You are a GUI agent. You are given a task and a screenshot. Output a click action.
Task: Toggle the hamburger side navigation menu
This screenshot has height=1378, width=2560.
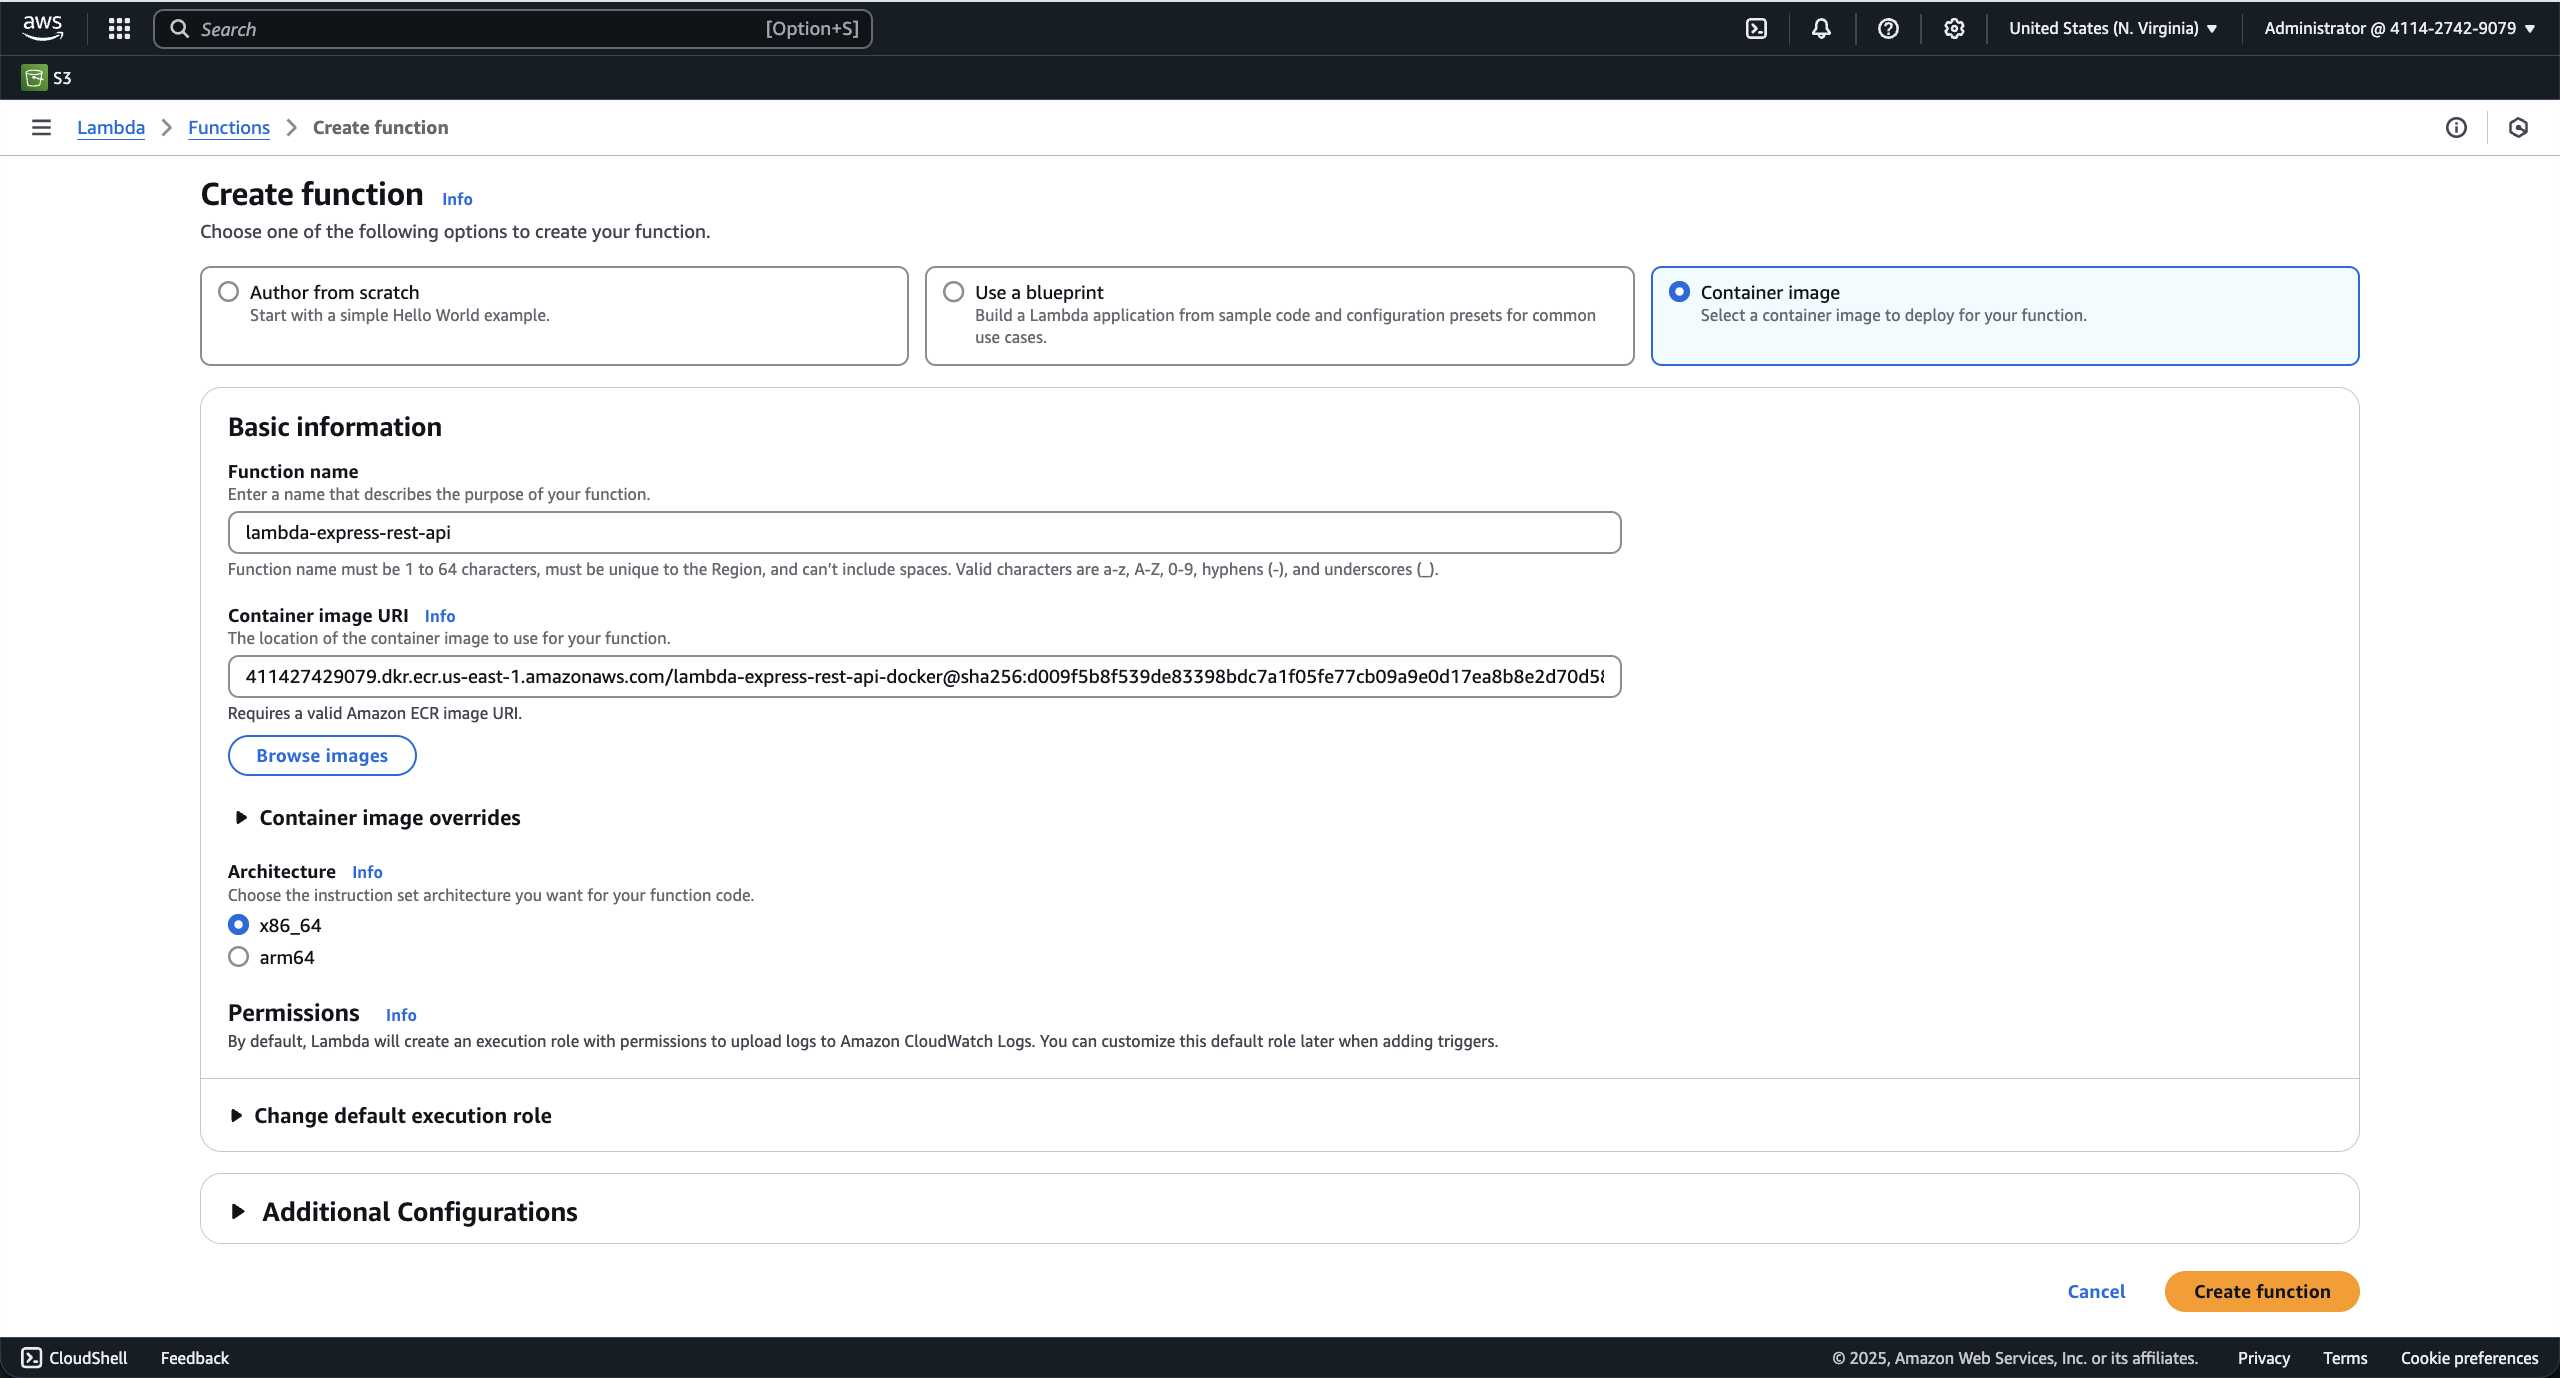41,127
